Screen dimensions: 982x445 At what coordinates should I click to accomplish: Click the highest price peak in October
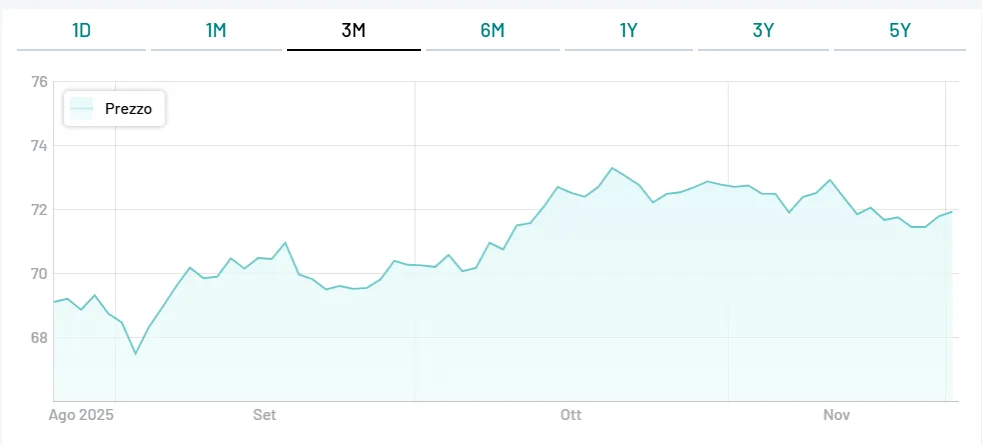click(x=612, y=168)
